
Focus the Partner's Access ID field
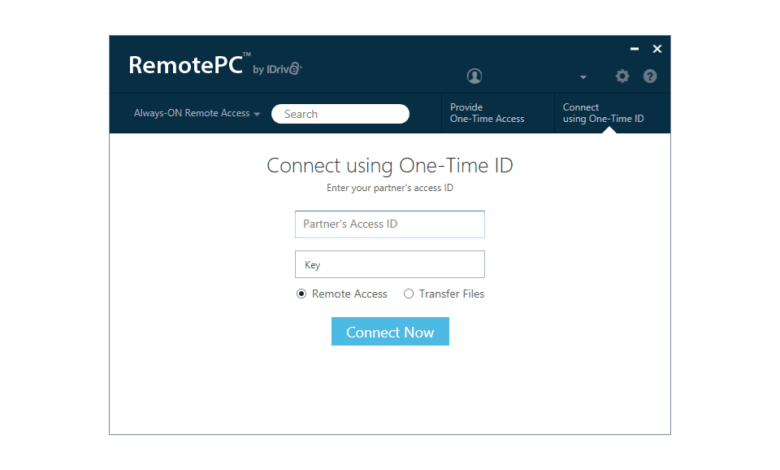390,224
